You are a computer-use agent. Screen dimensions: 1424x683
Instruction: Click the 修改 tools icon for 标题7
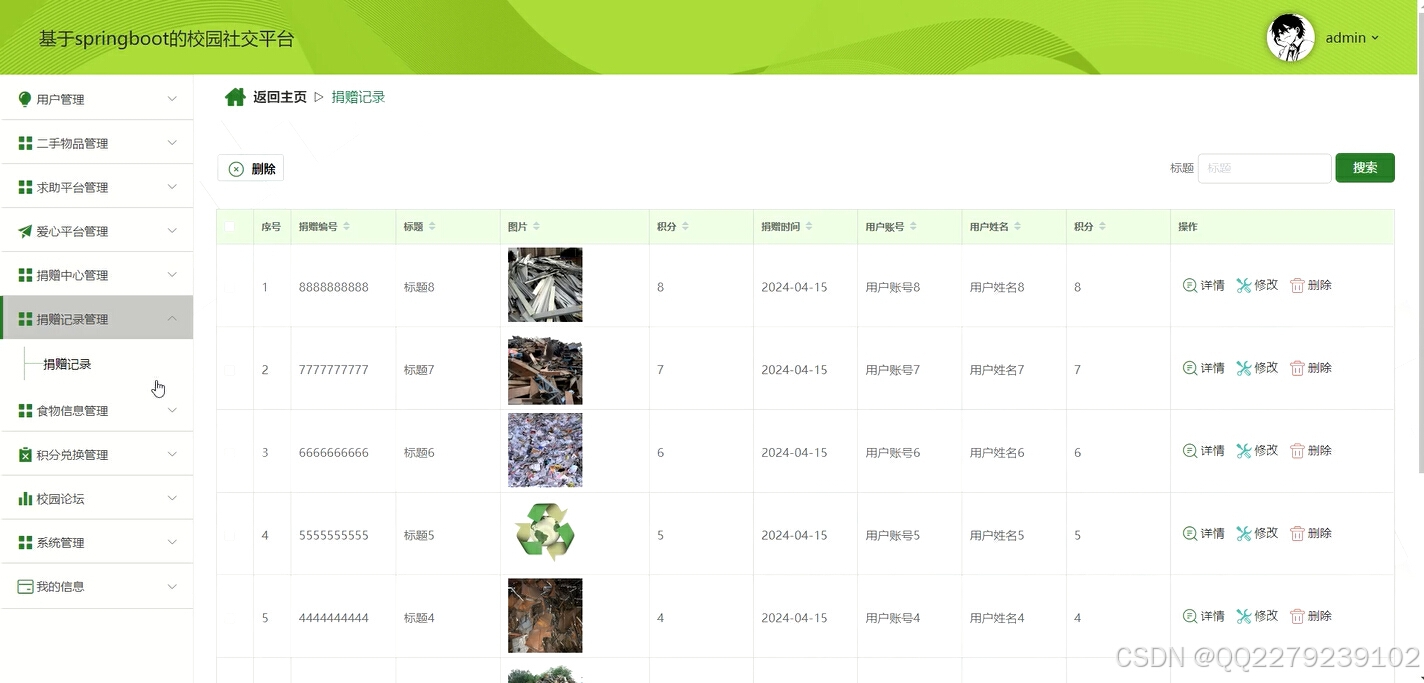coord(1244,368)
